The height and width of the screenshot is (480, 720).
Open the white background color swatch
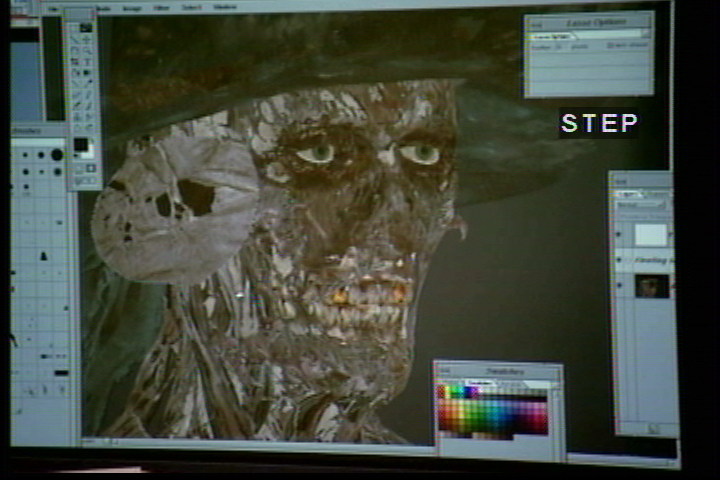point(90,152)
